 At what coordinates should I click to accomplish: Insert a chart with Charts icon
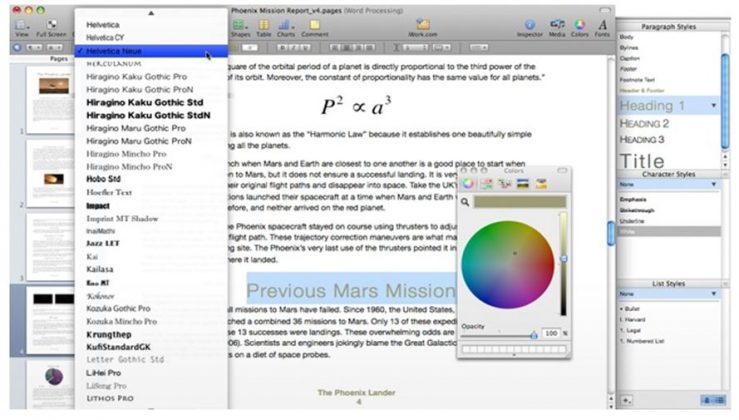click(x=285, y=24)
